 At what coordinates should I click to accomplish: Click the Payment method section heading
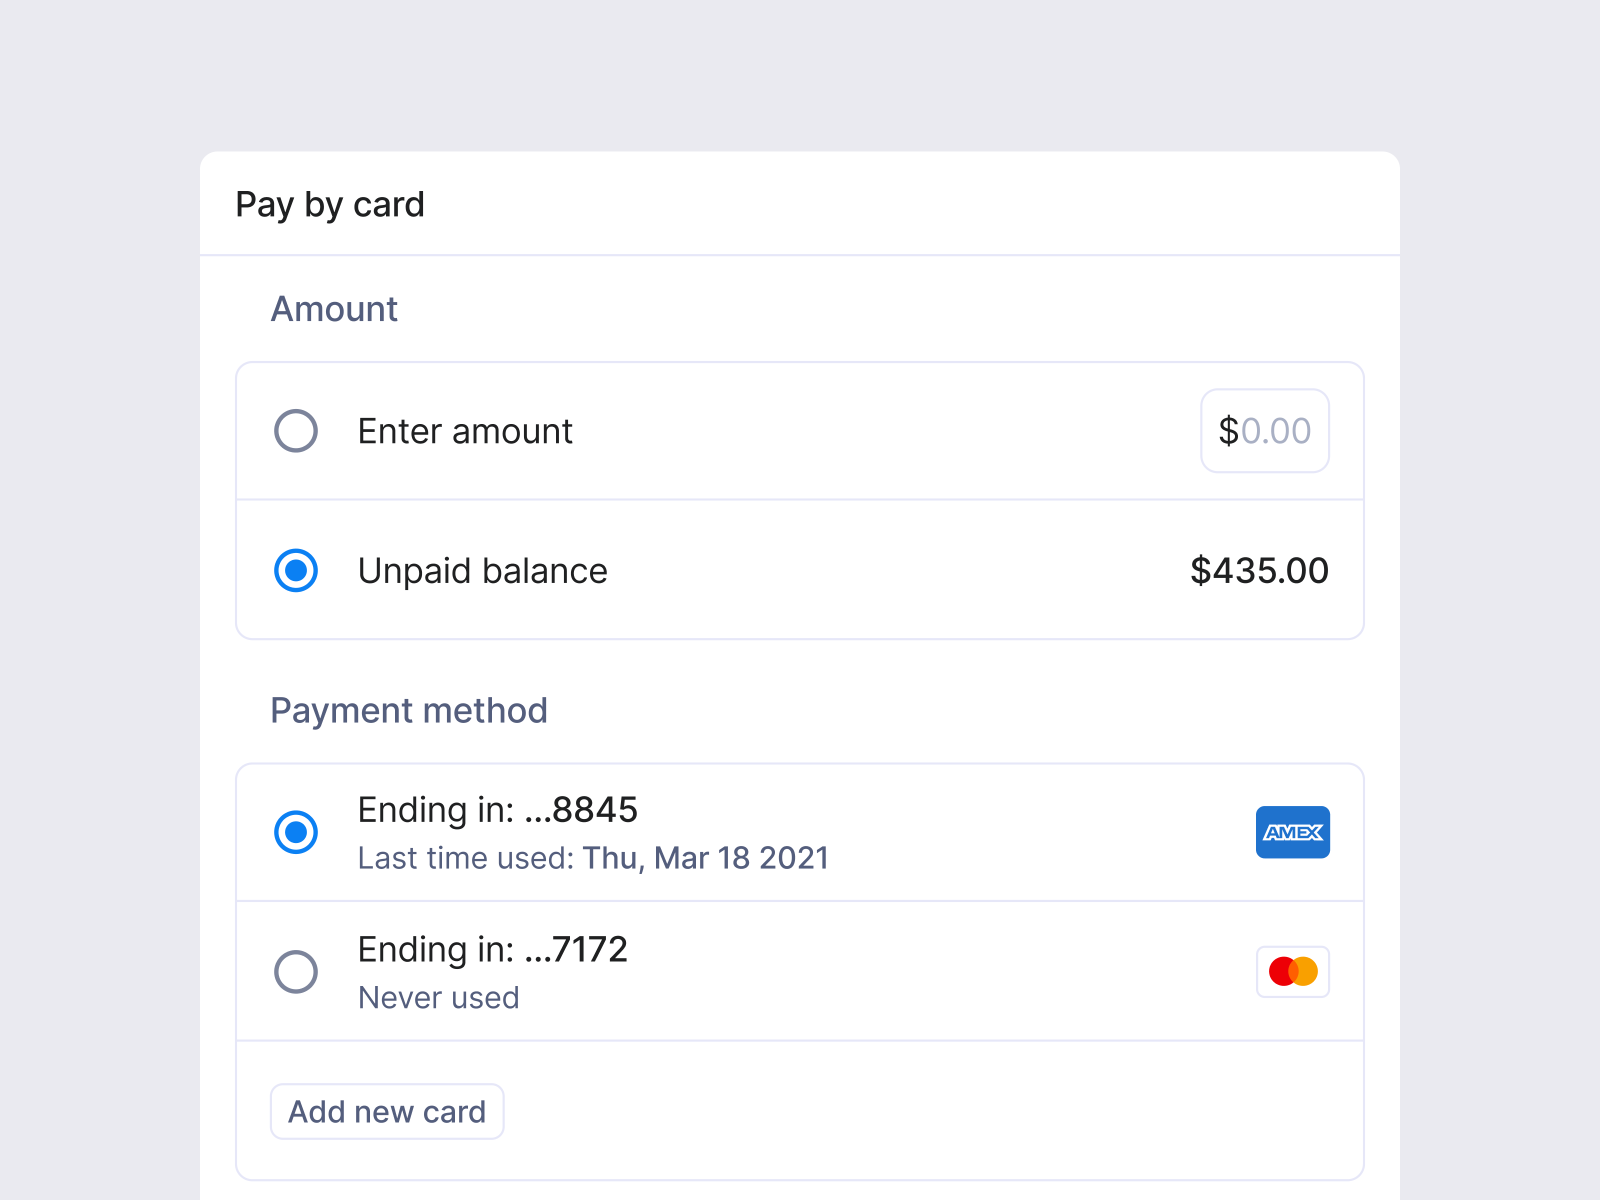[408, 710]
